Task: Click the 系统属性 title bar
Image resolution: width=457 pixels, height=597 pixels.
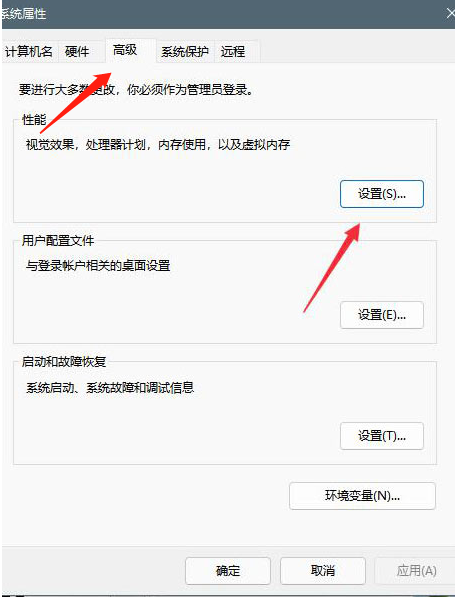Action: click(x=228, y=14)
